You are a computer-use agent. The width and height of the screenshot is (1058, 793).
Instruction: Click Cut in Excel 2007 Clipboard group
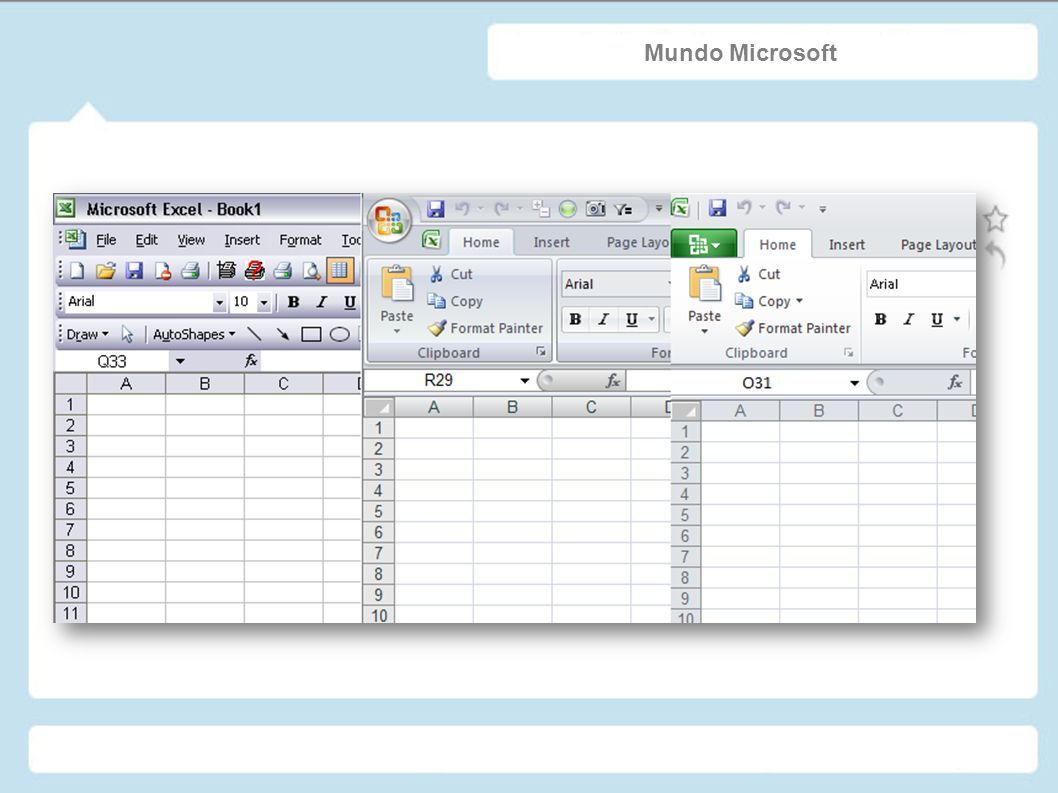click(x=451, y=274)
